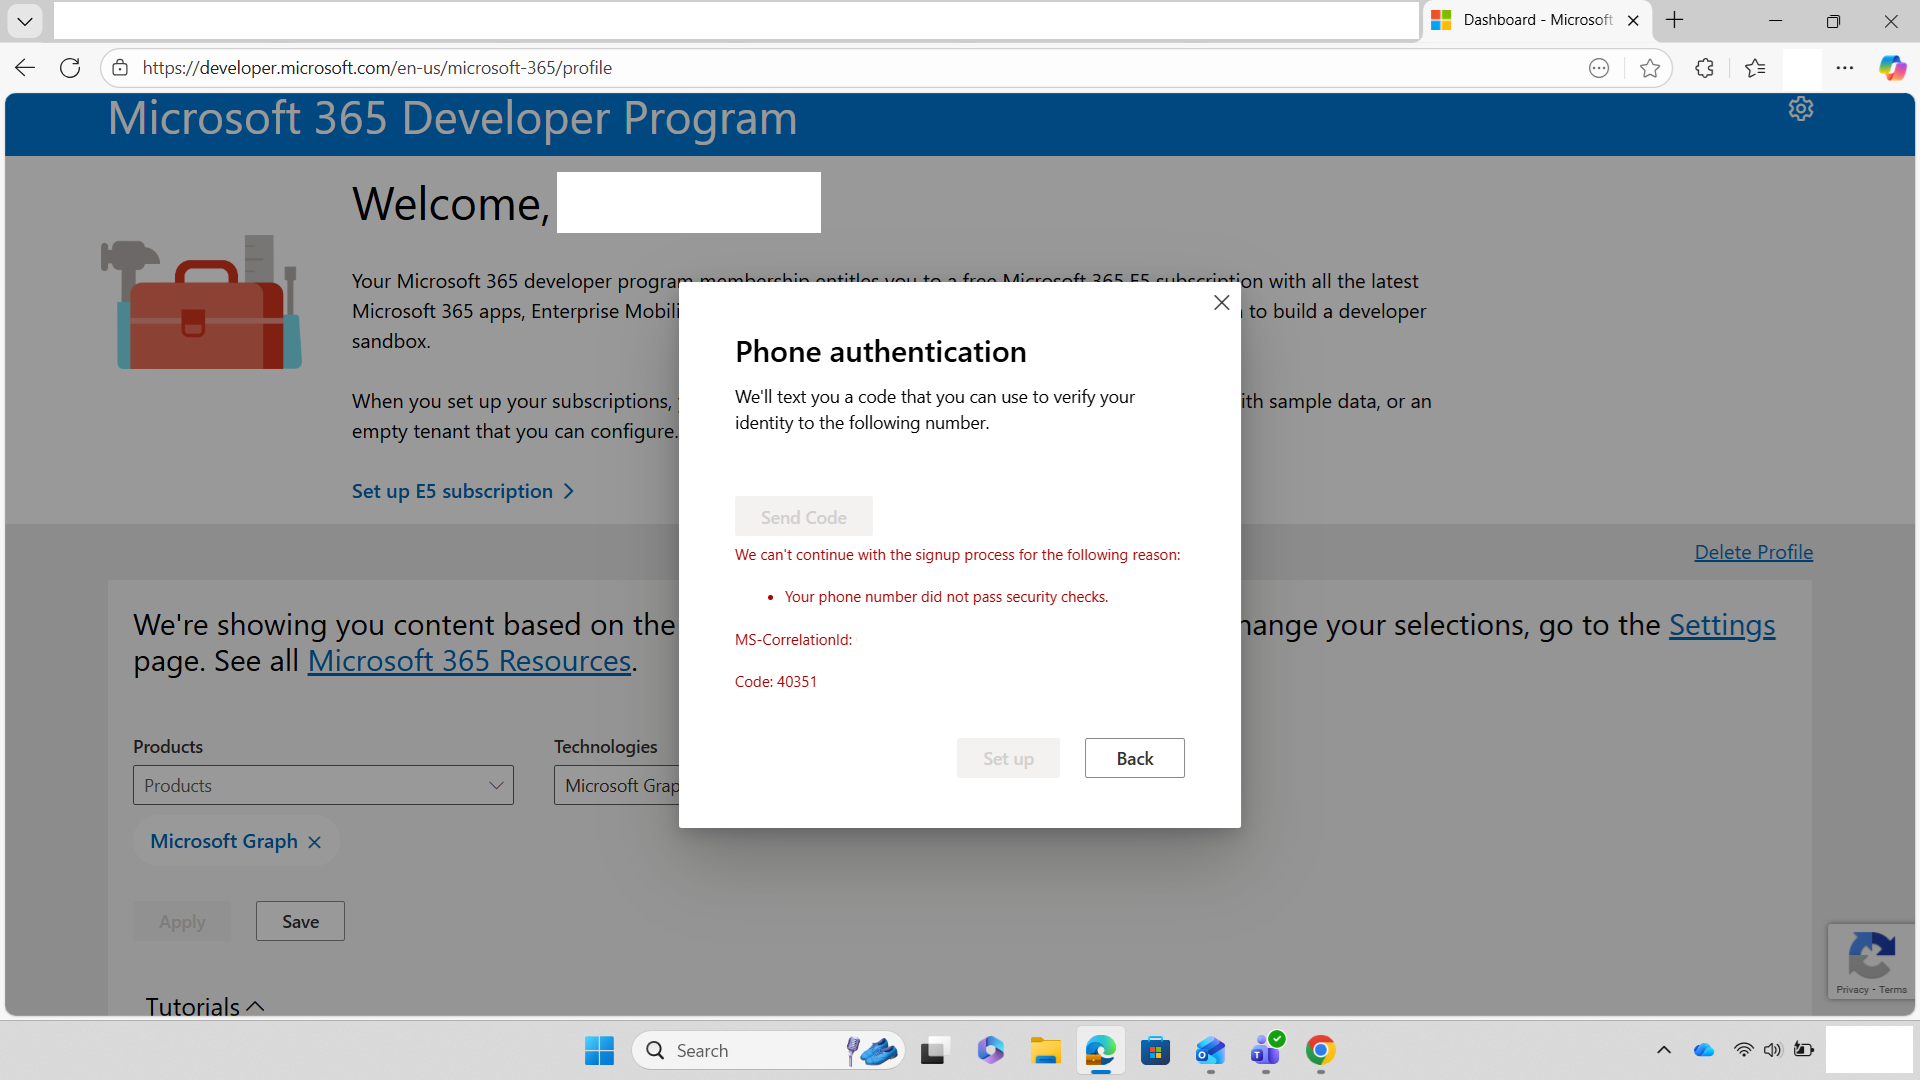Add this page to favorites star

(x=1650, y=68)
